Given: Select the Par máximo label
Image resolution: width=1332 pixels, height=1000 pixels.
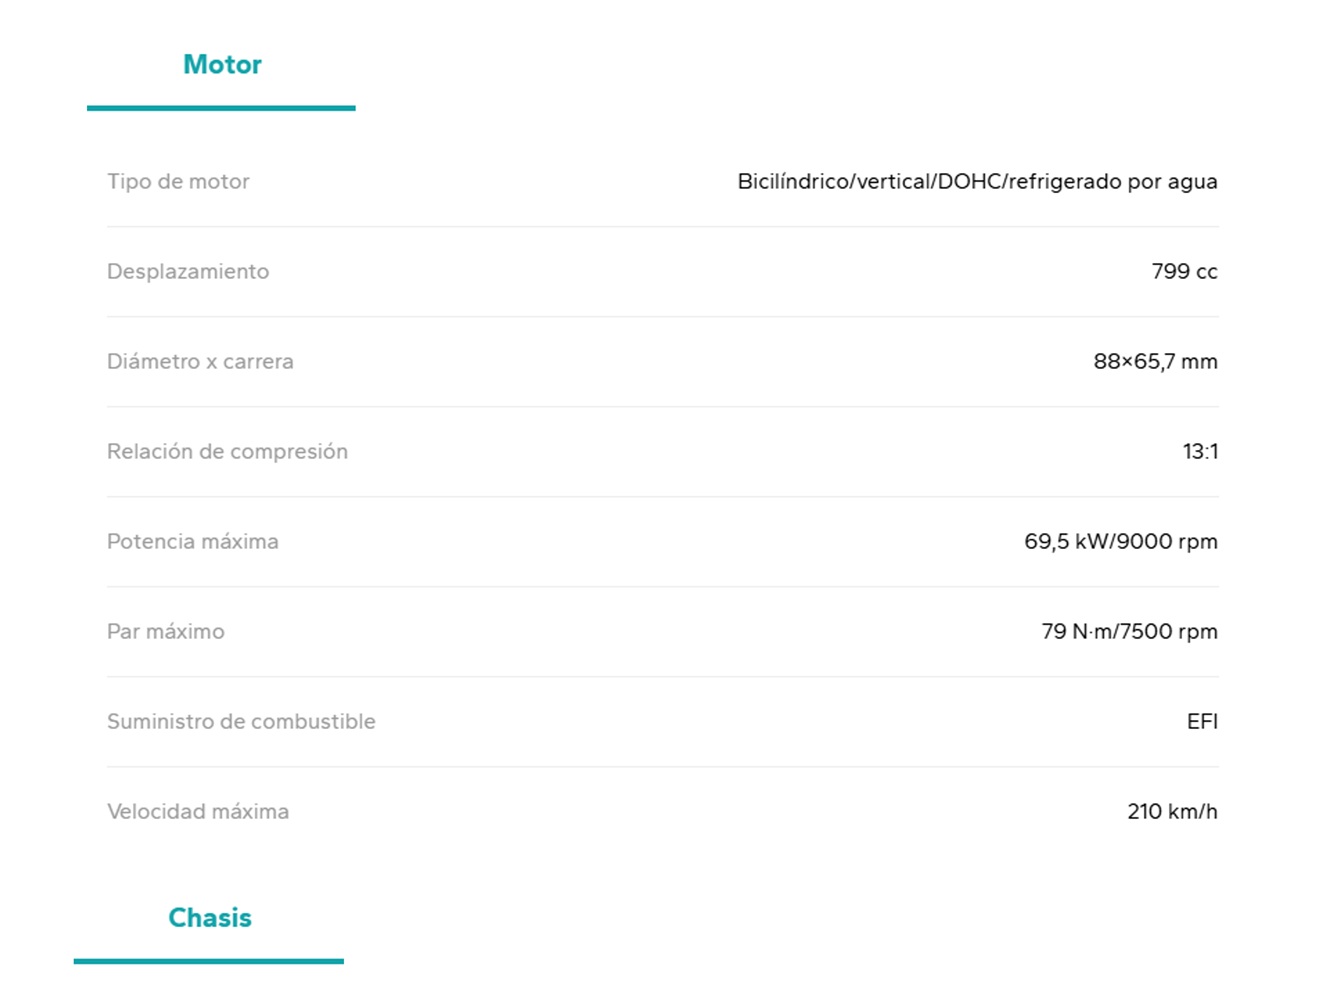Looking at the screenshot, I should [166, 631].
